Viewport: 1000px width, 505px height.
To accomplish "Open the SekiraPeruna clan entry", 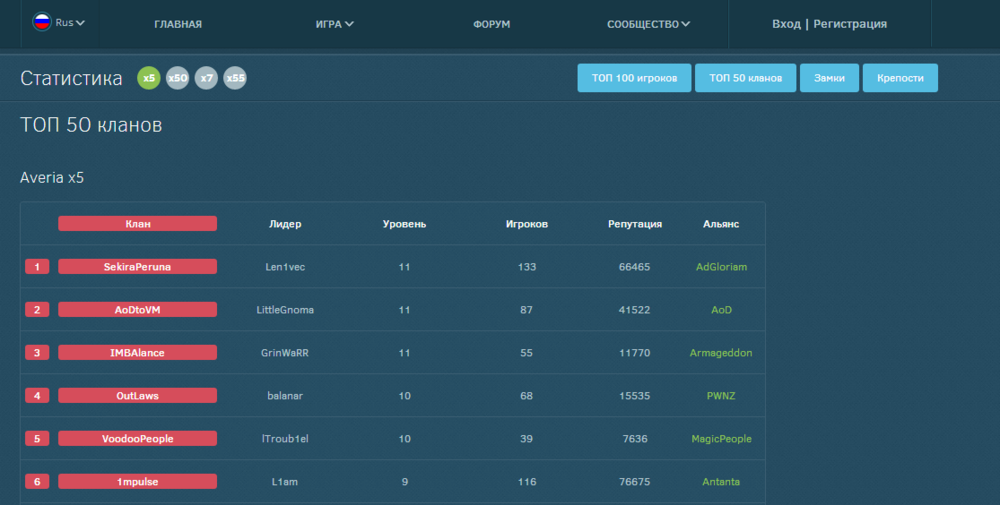I will (137, 267).
